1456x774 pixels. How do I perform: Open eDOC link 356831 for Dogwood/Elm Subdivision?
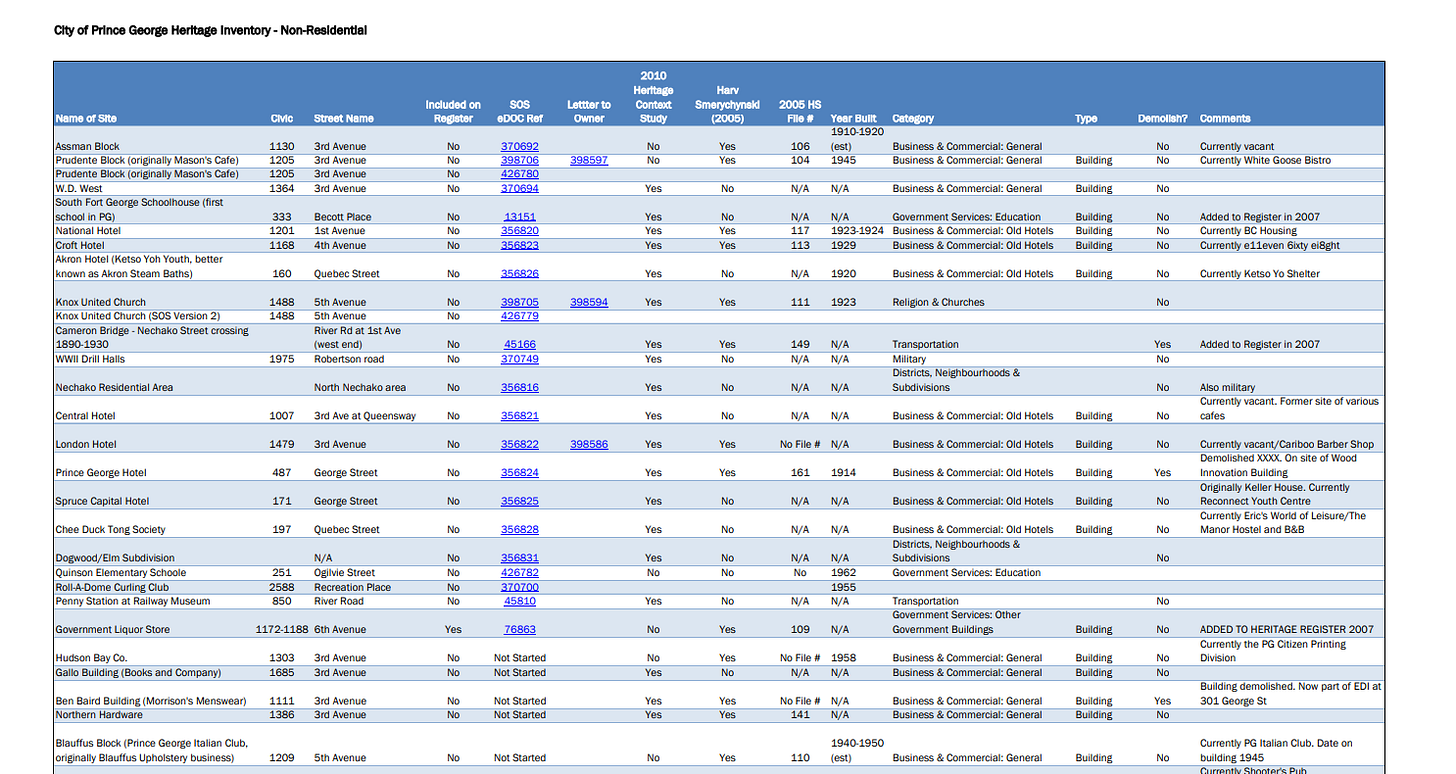pyautogui.click(x=520, y=559)
